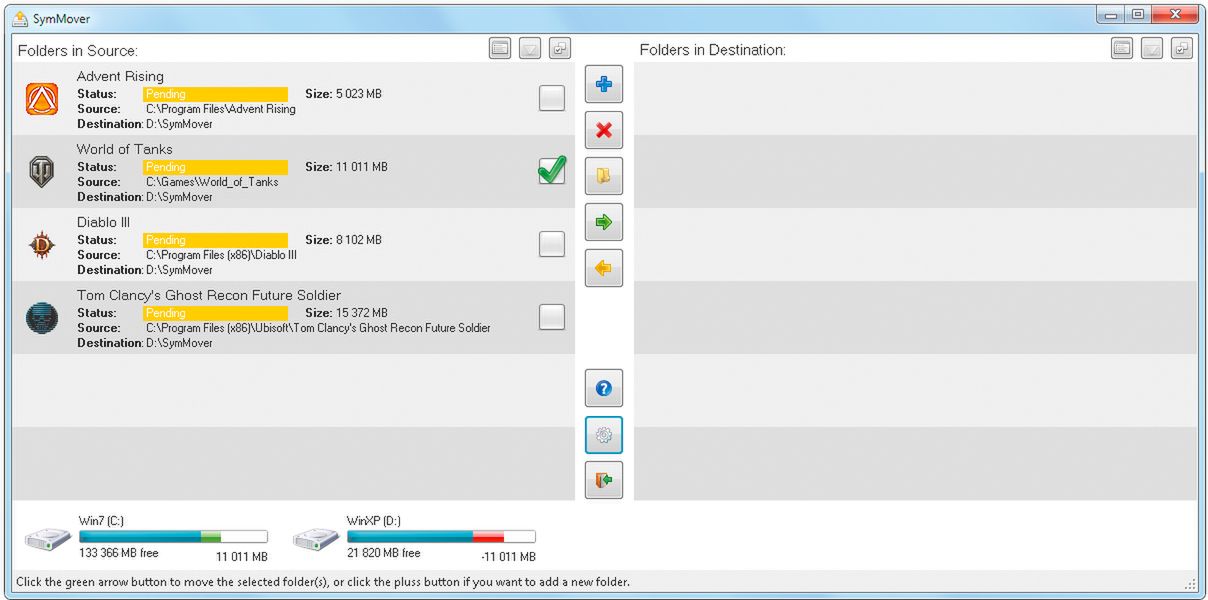Select the World of Tanks folder title

coord(125,149)
